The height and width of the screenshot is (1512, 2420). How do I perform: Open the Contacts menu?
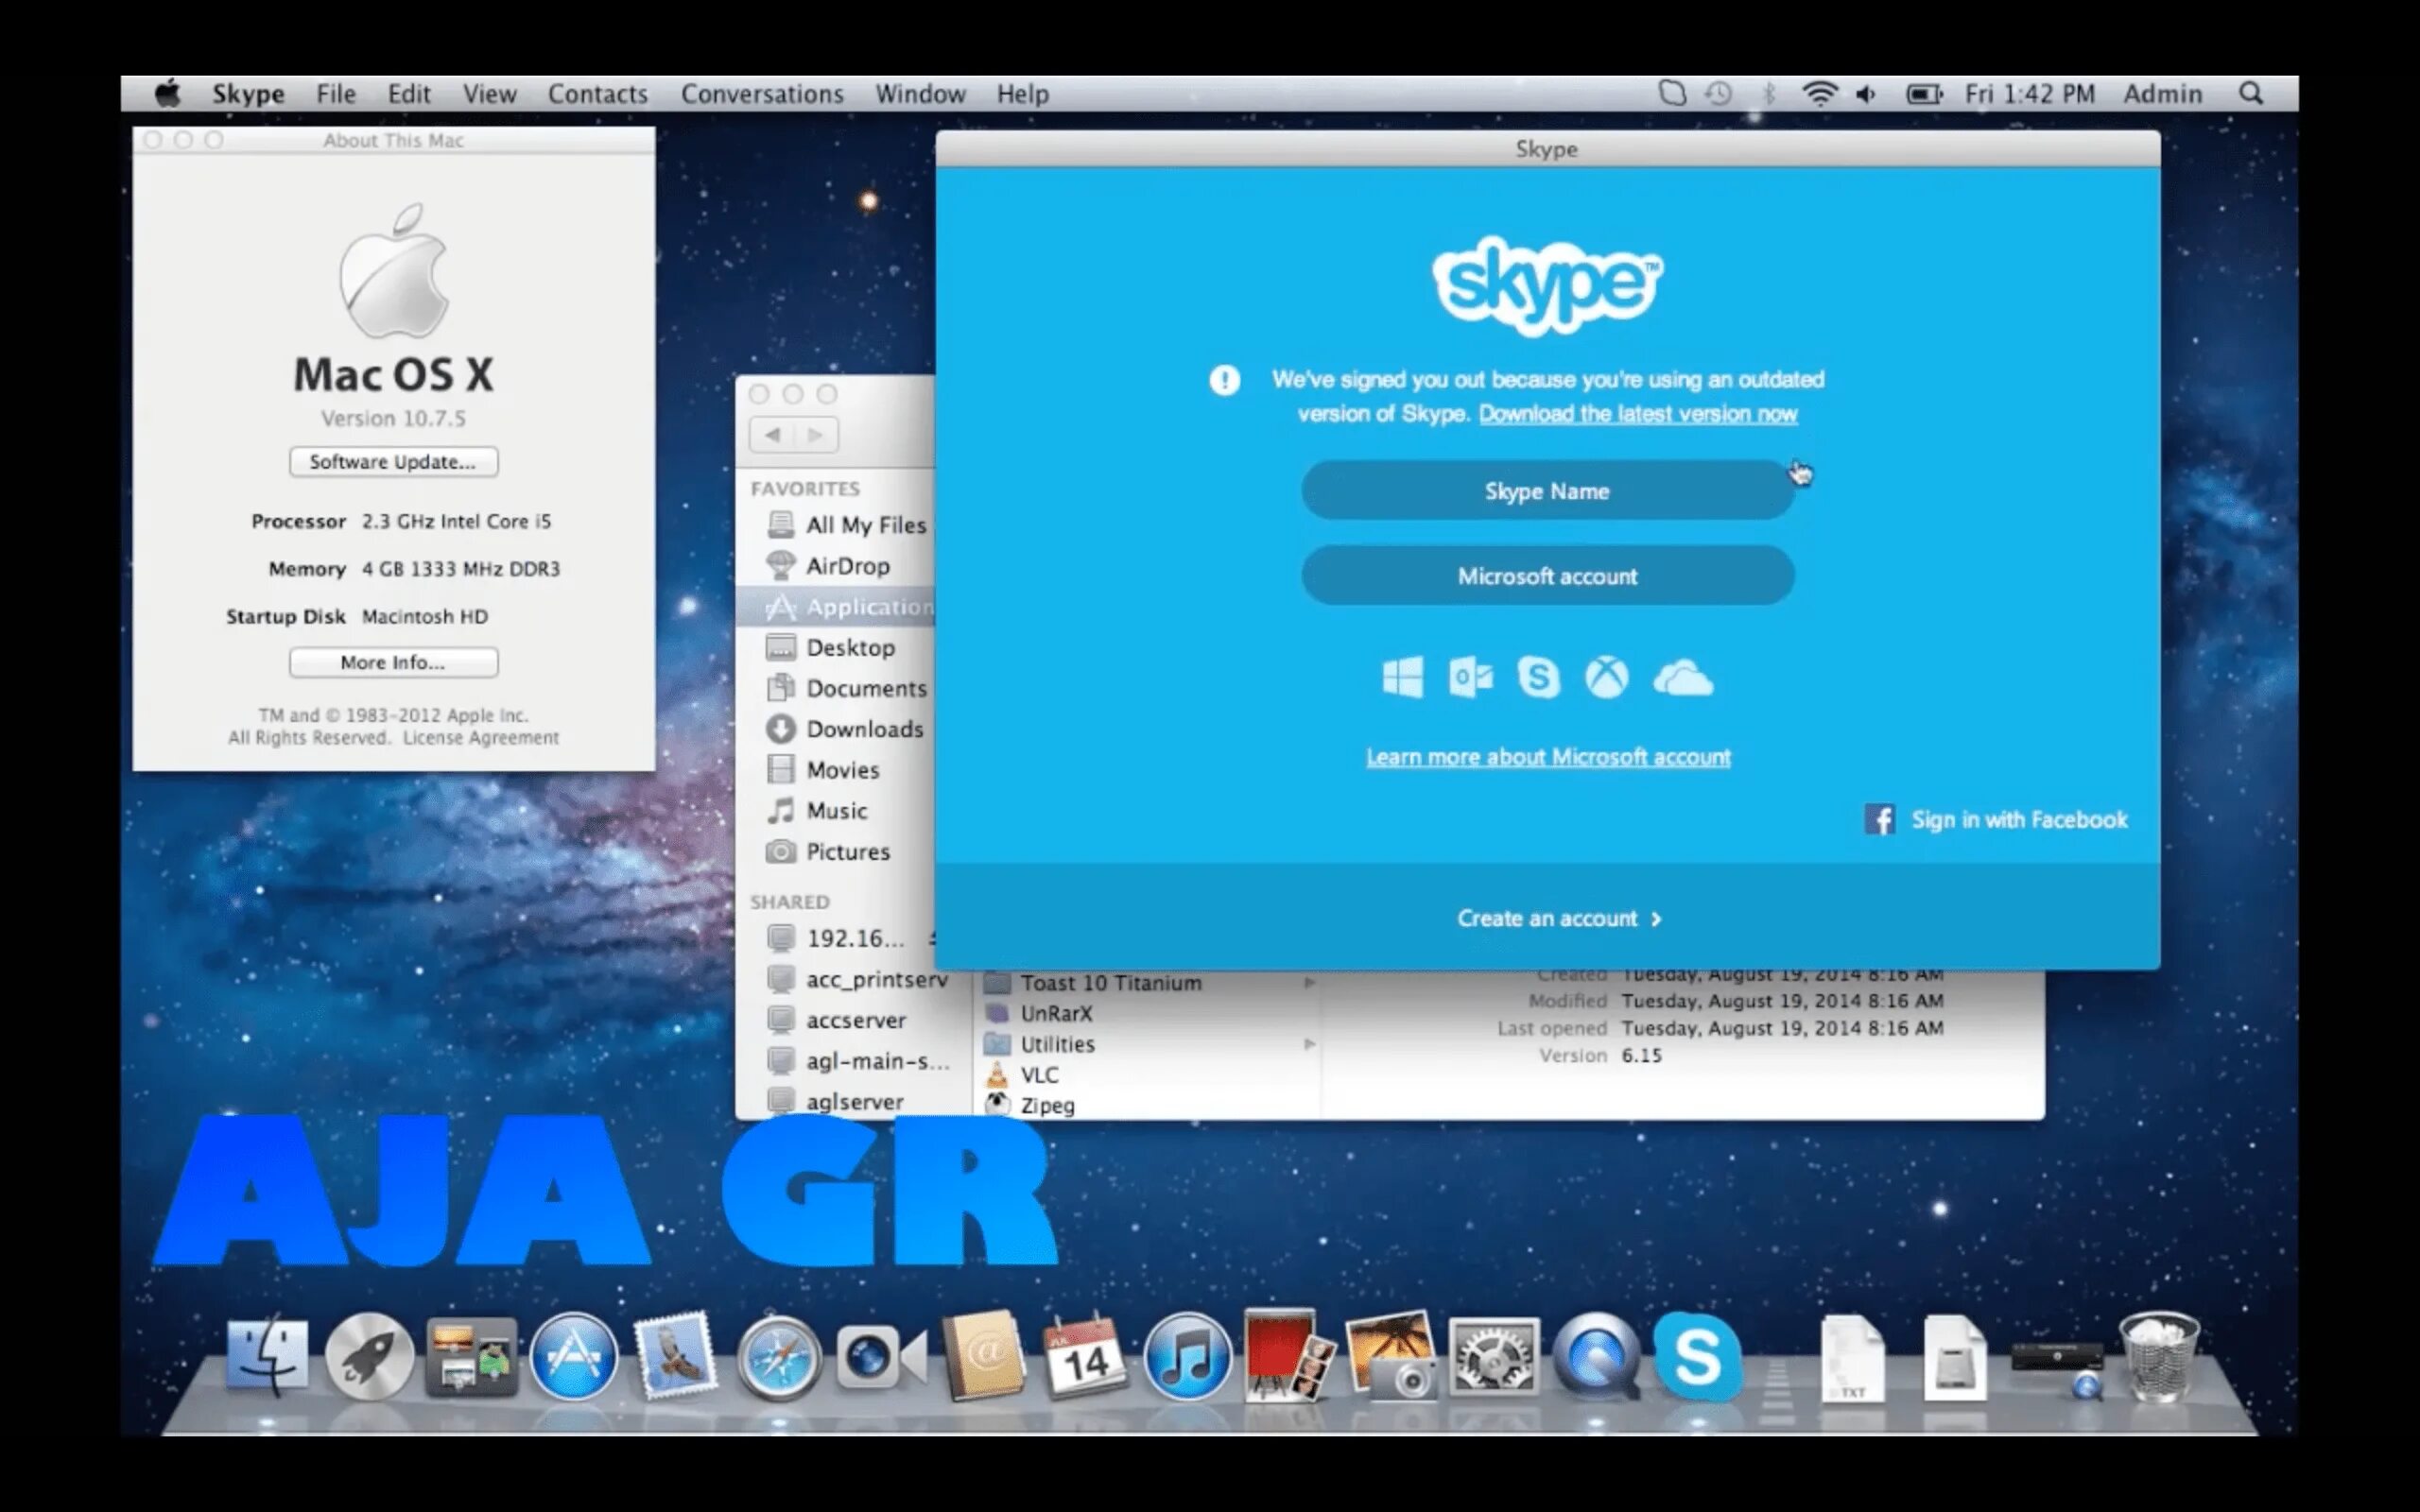[x=597, y=94]
